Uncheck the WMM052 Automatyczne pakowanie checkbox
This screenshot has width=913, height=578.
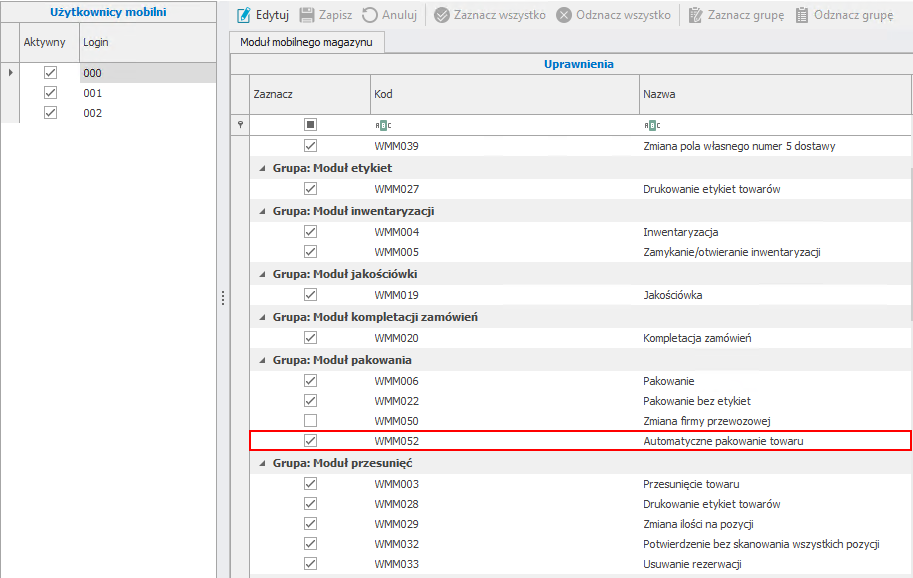point(310,440)
